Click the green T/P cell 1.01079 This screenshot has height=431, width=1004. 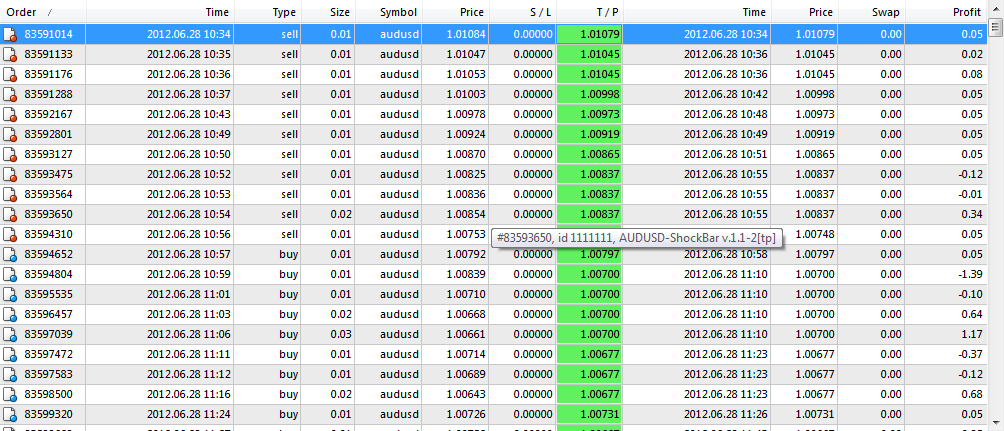[590, 35]
